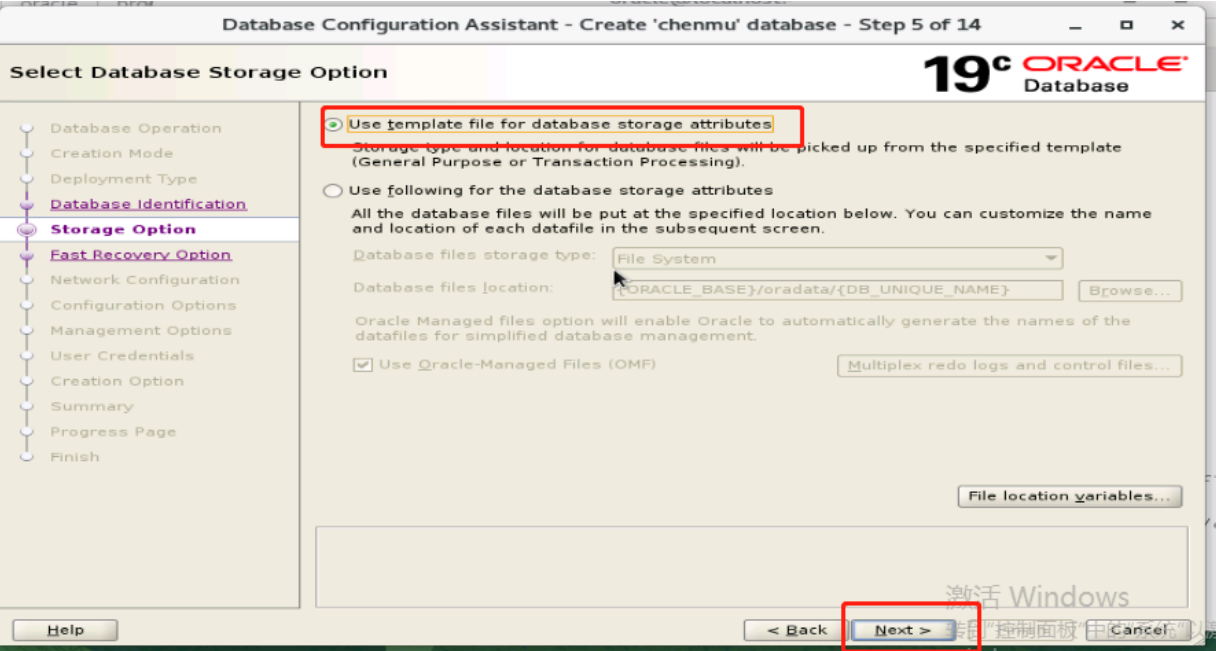The height and width of the screenshot is (651, 1216).
Task: Click Deployment Type step label
Action: 124,179
